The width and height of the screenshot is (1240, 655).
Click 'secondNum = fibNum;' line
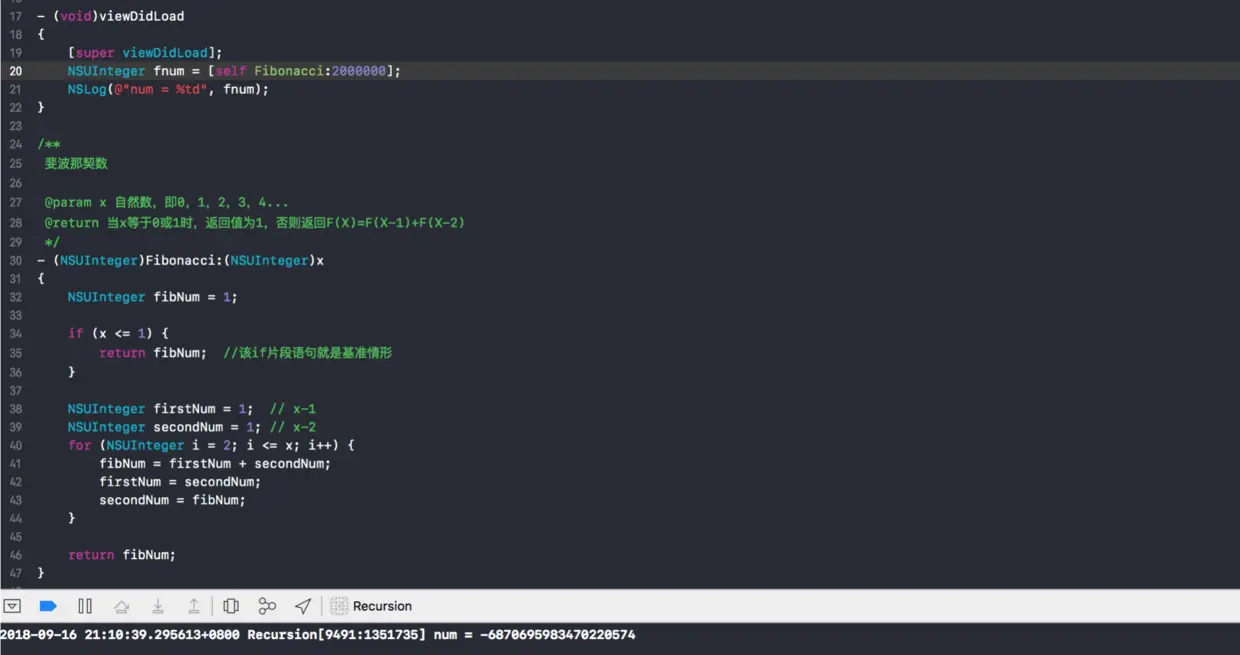click(x=172, y=500)
